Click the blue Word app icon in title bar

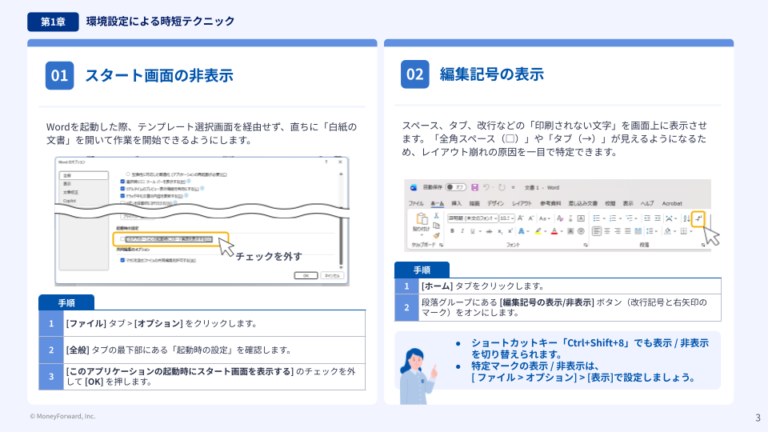[413, 187]
